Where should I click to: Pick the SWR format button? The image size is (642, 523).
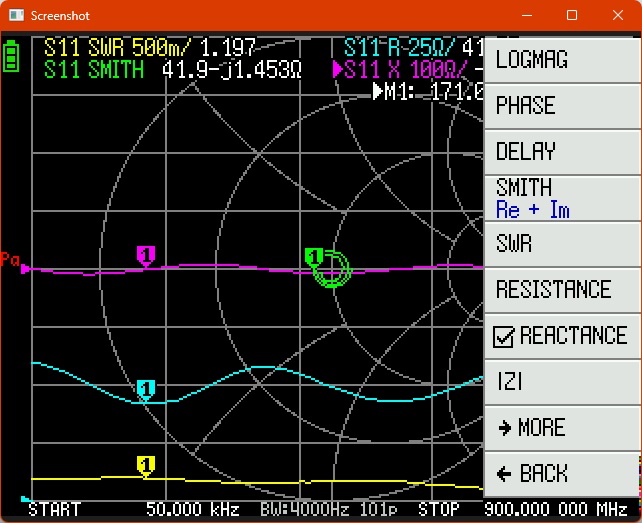pos(562,243)
